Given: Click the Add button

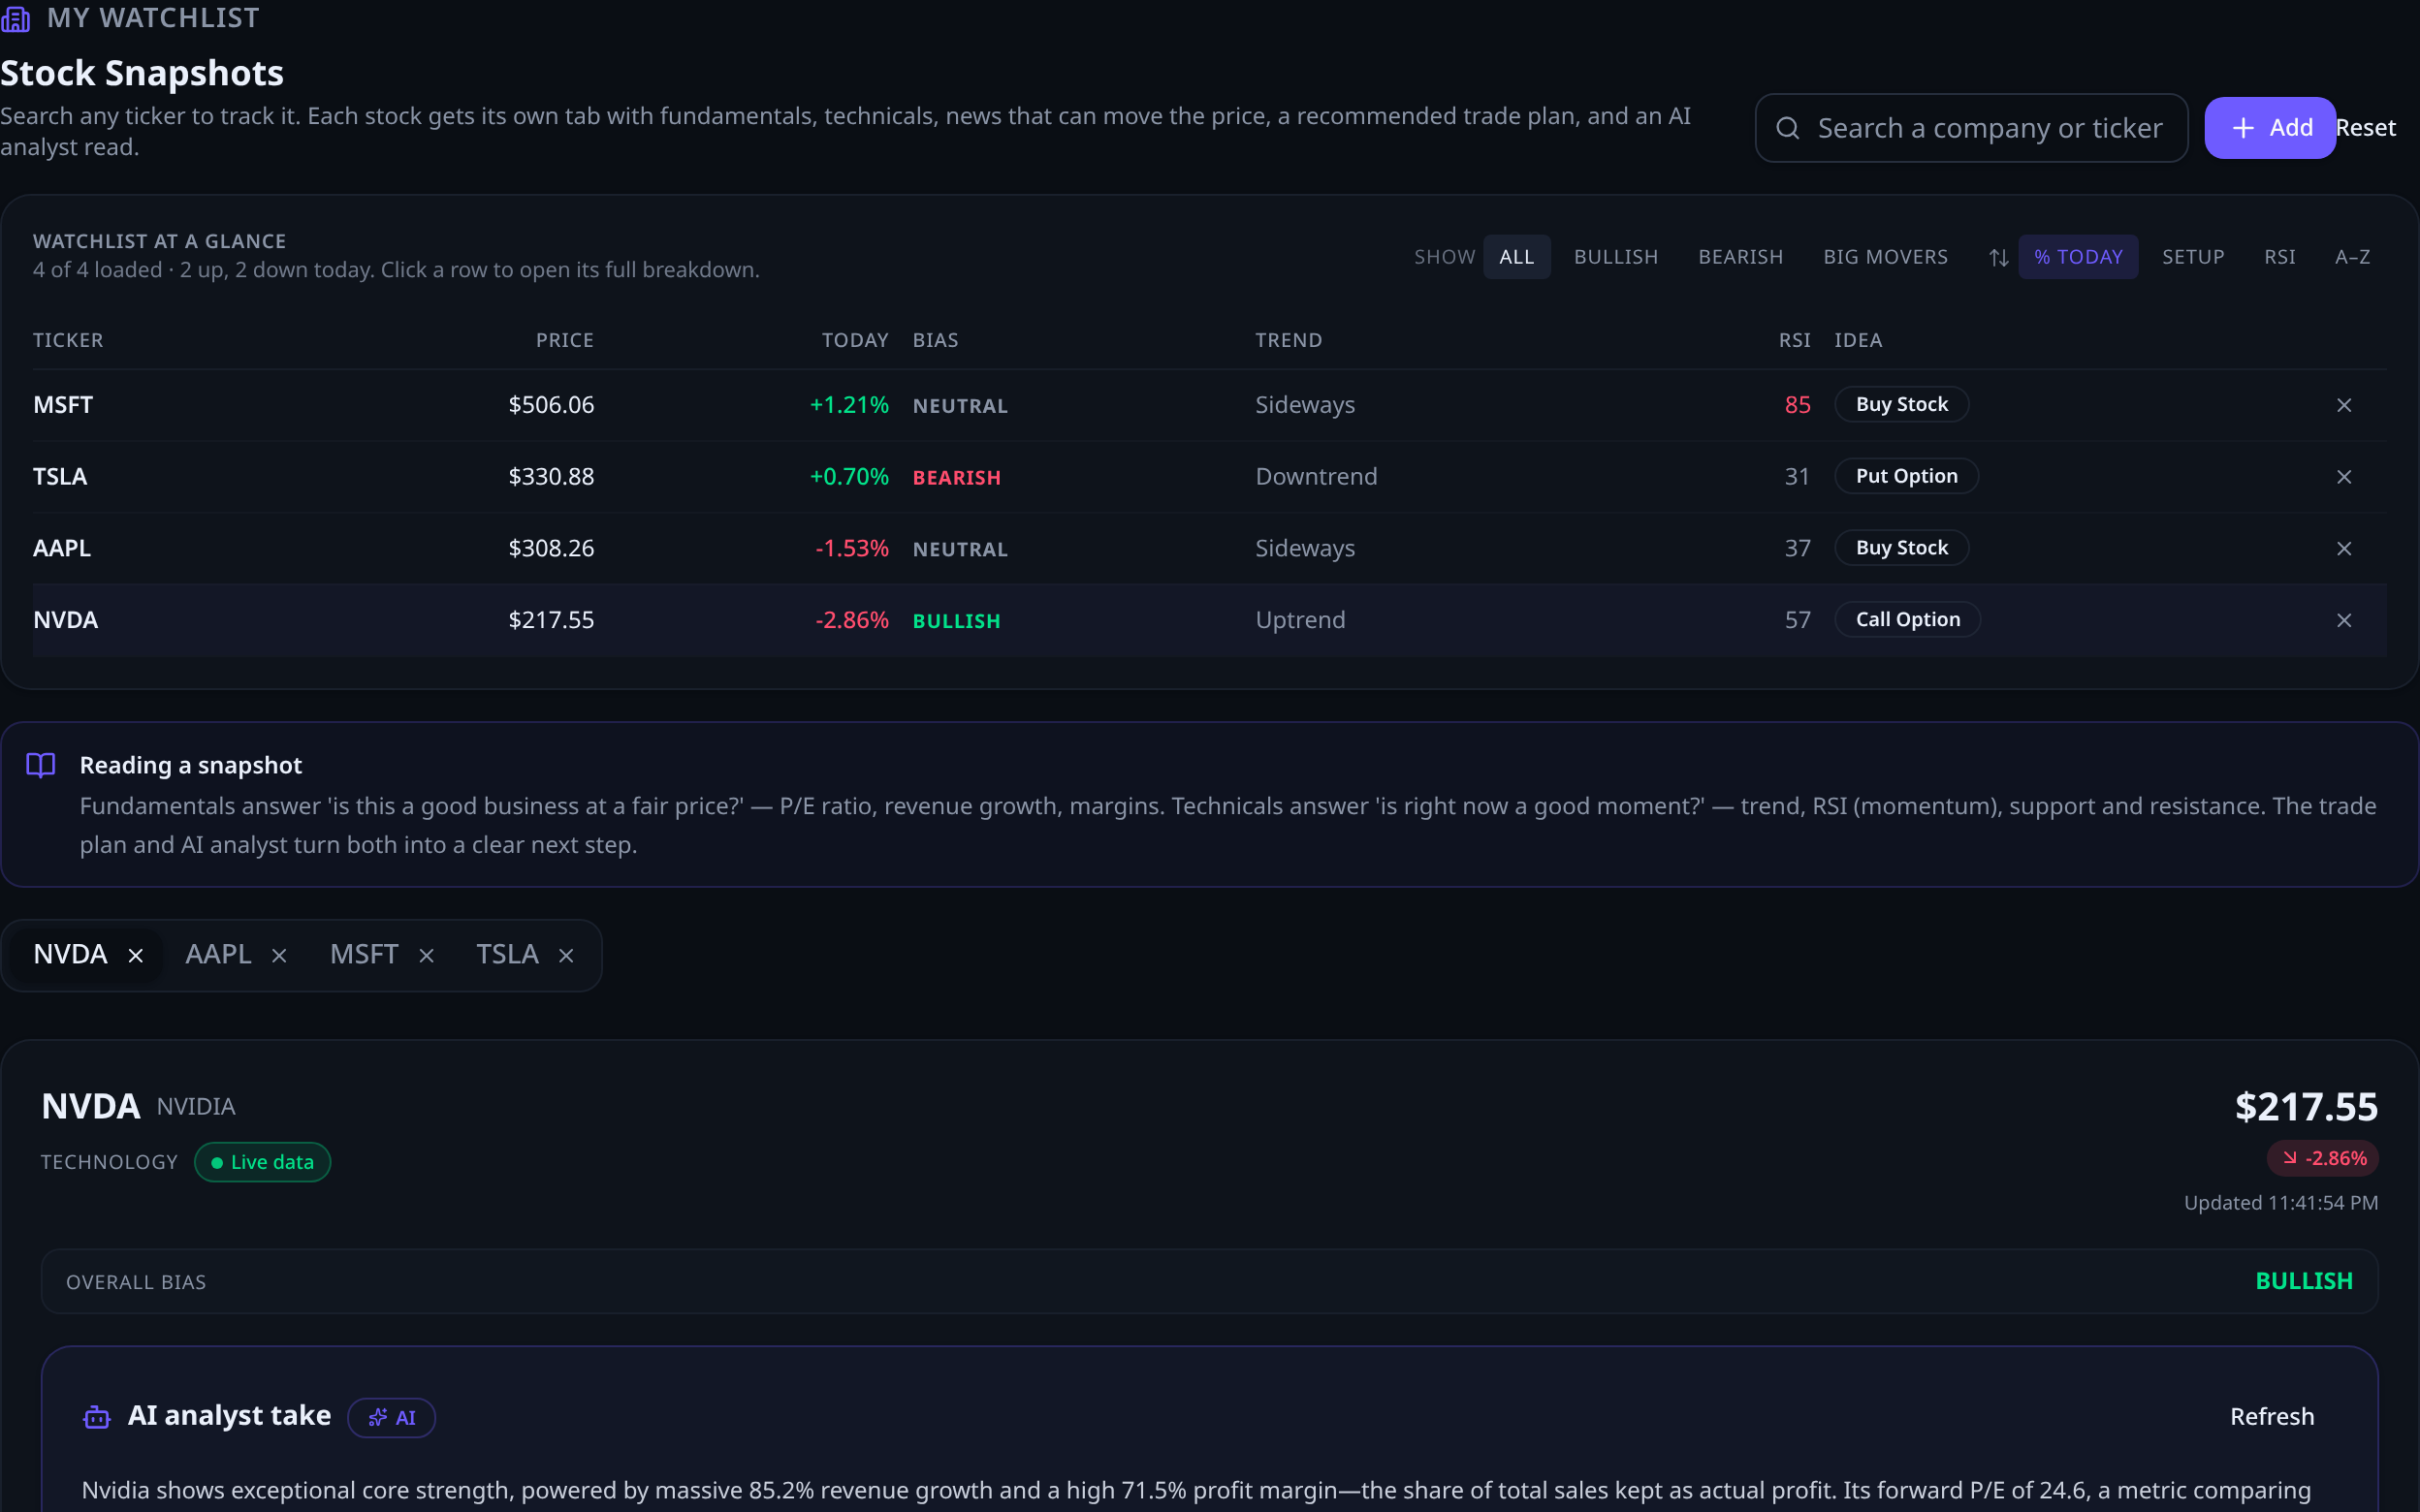Looking at the screenshot, I should point(2270,128).
